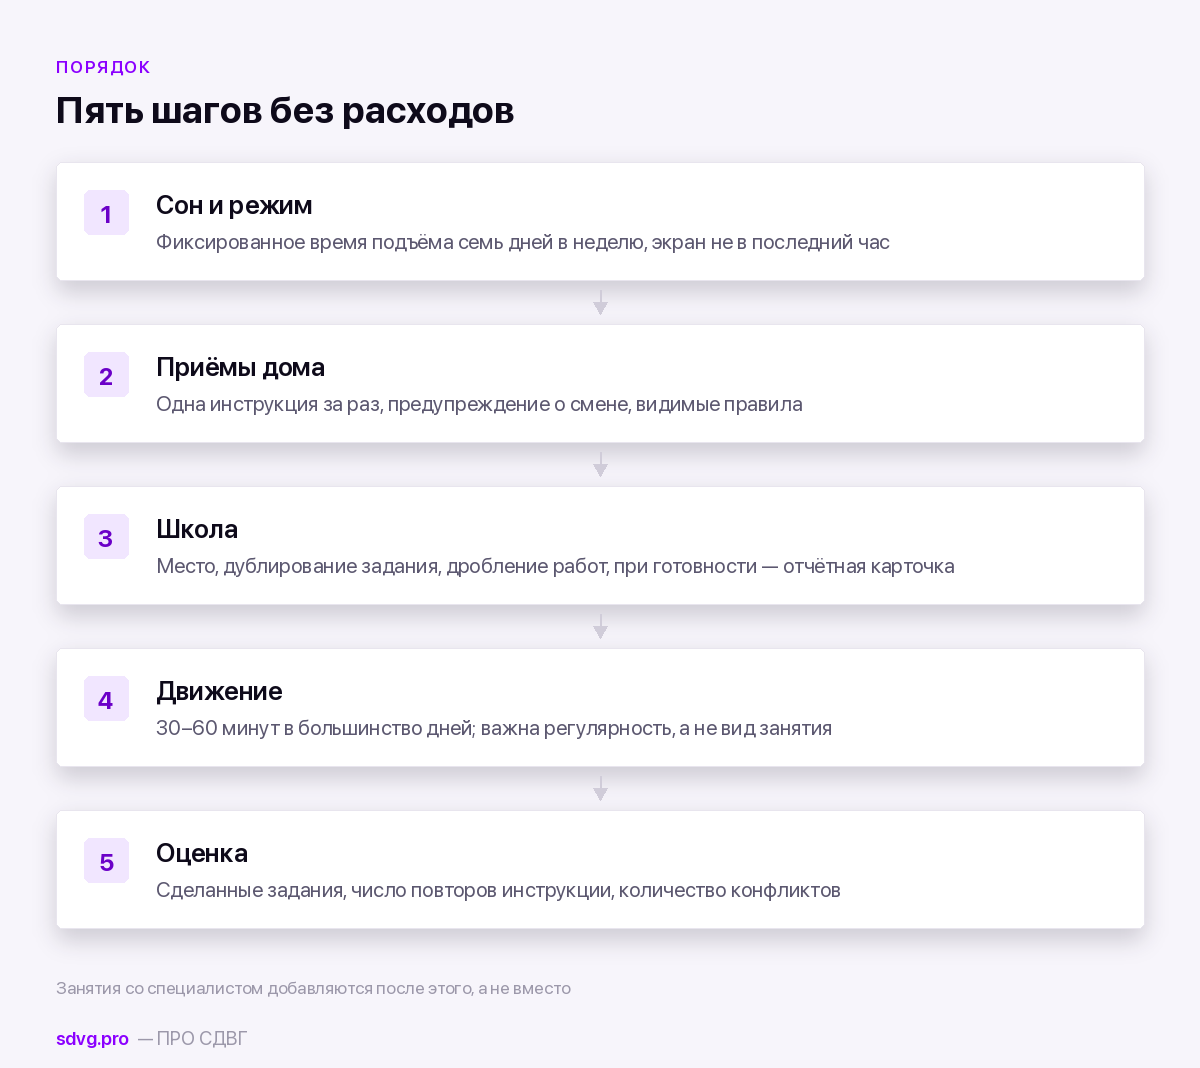
Task: Click text 'Сделанные задания, число повторов'
Action: click(x=326, y=890)
